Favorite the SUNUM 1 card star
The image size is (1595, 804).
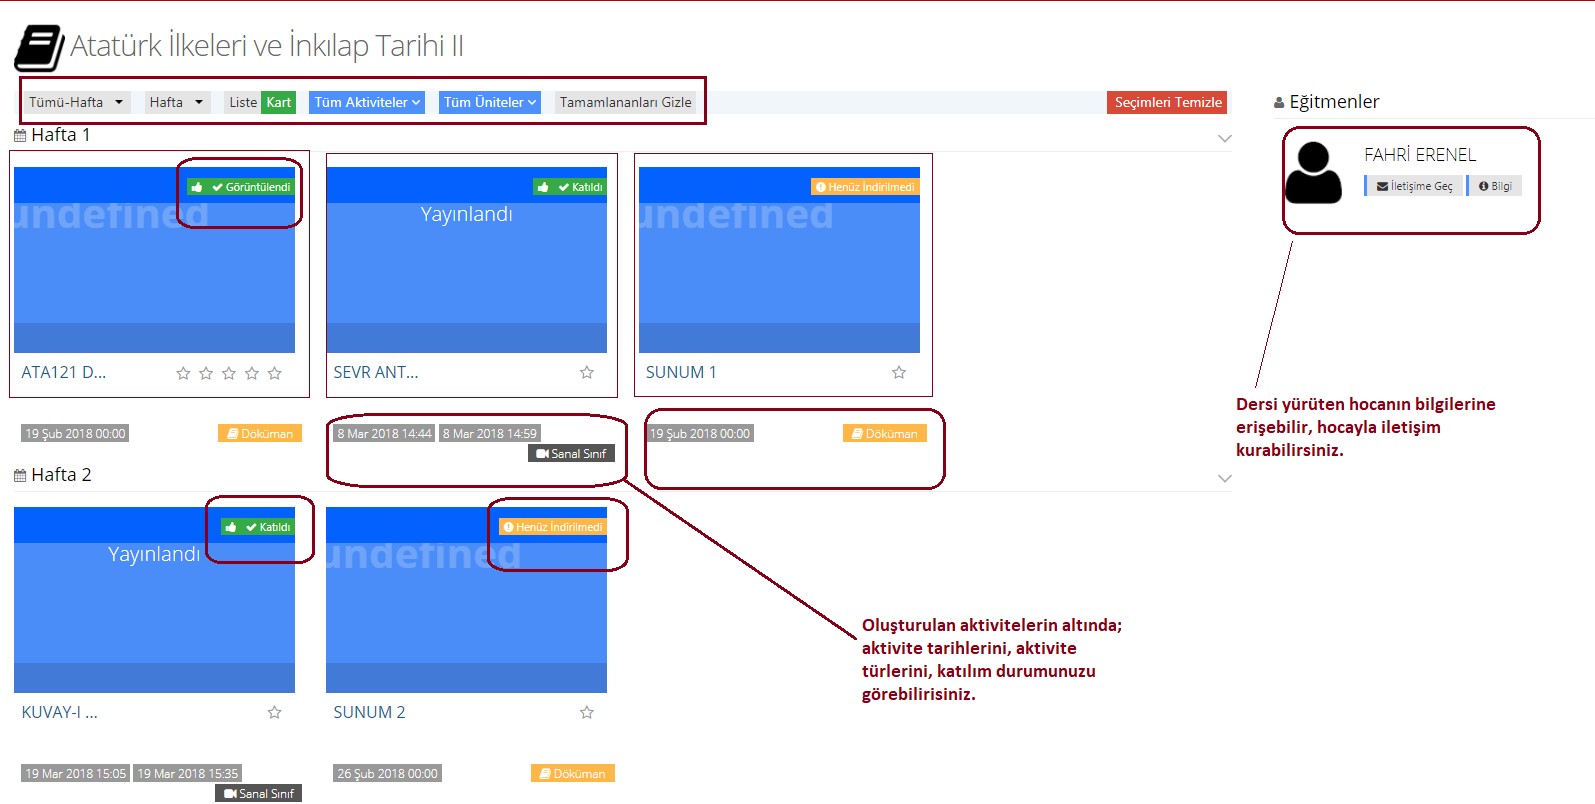(899, 373)
